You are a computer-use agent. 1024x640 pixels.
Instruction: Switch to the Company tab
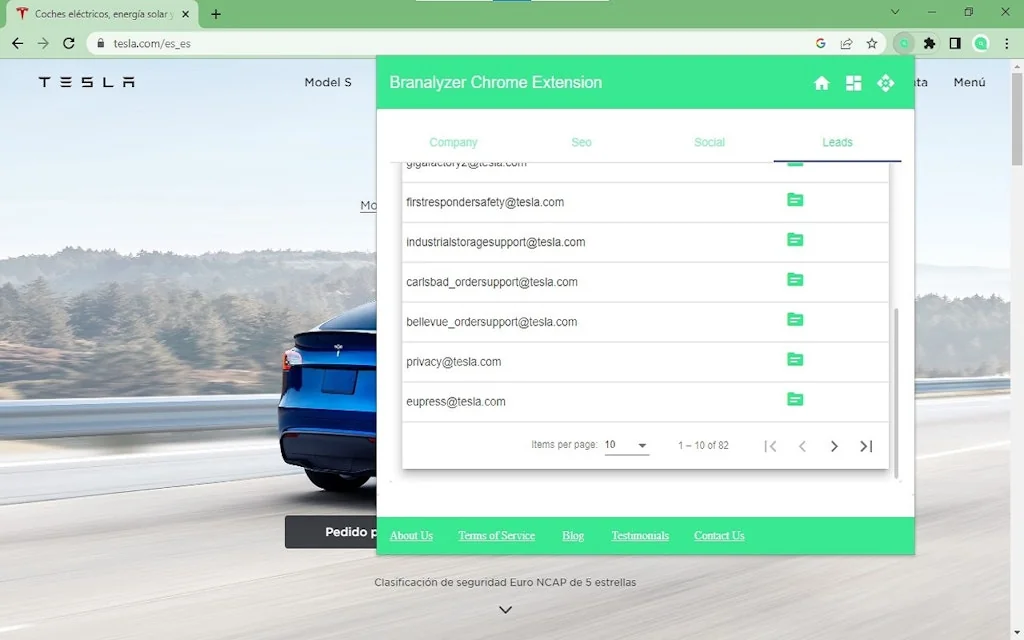[453, 142]
